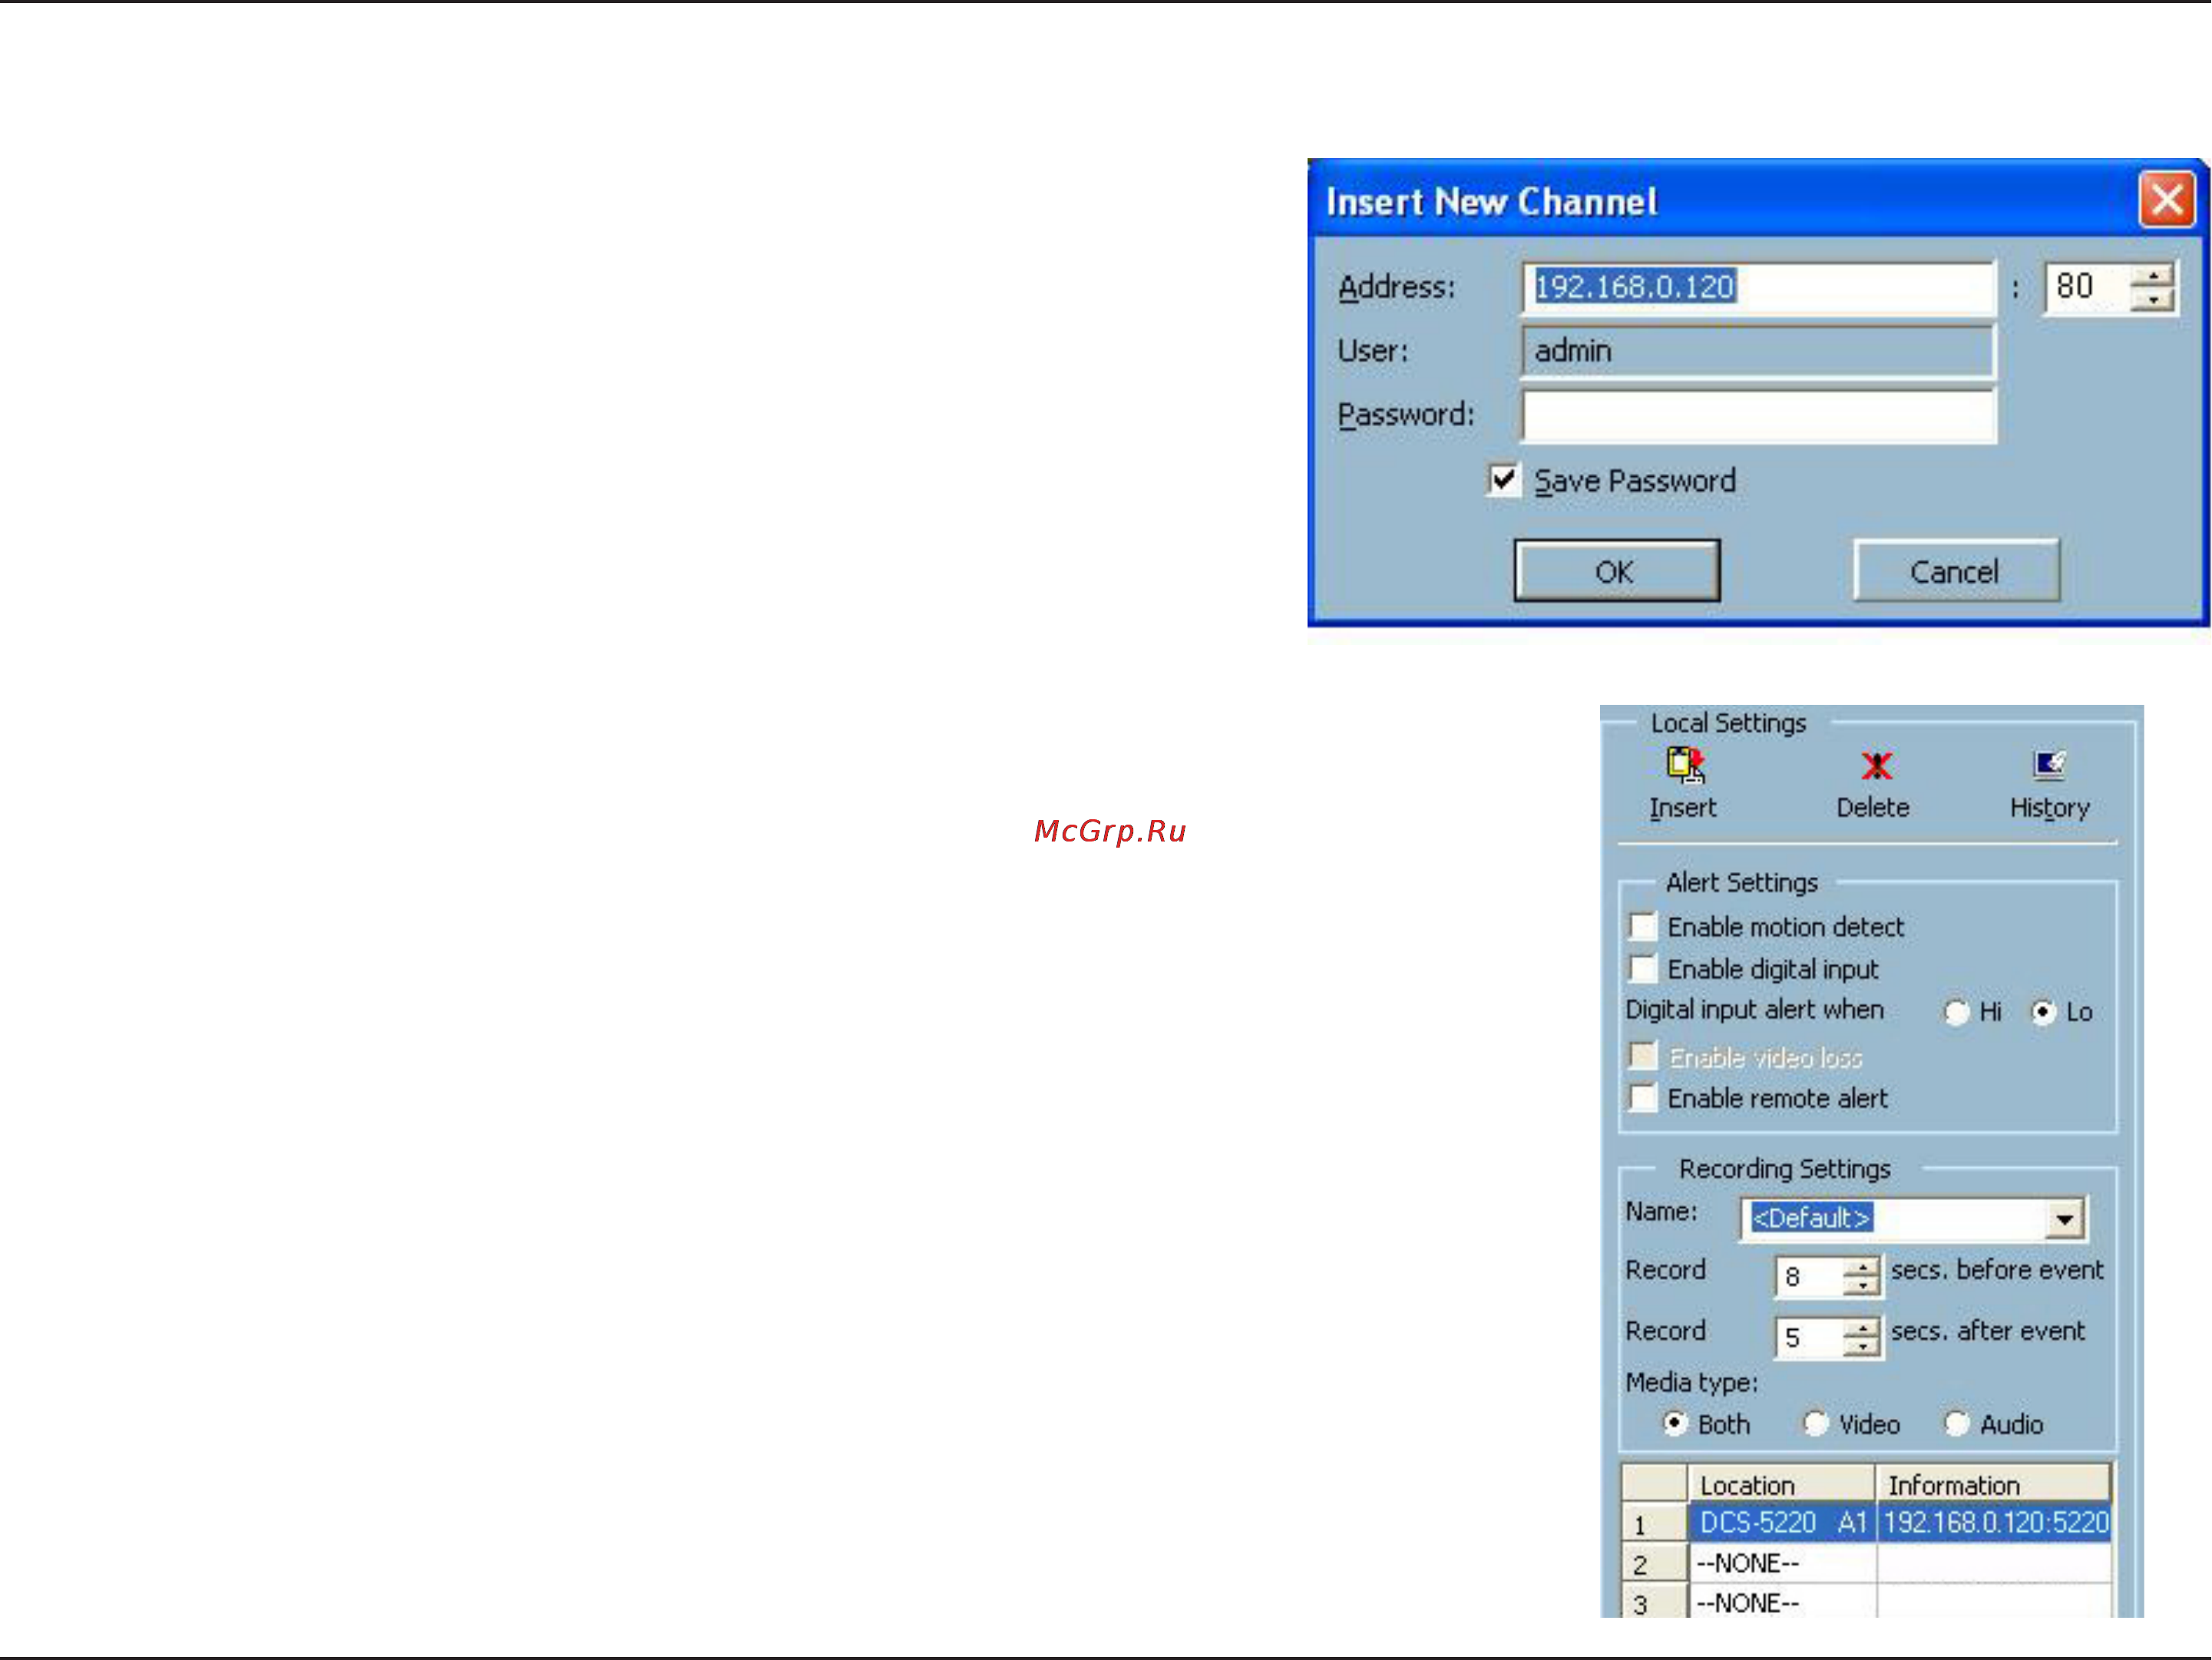
Task: Select the Lo radio button
Action: pyautogui.click(x=2043, y=1012)
